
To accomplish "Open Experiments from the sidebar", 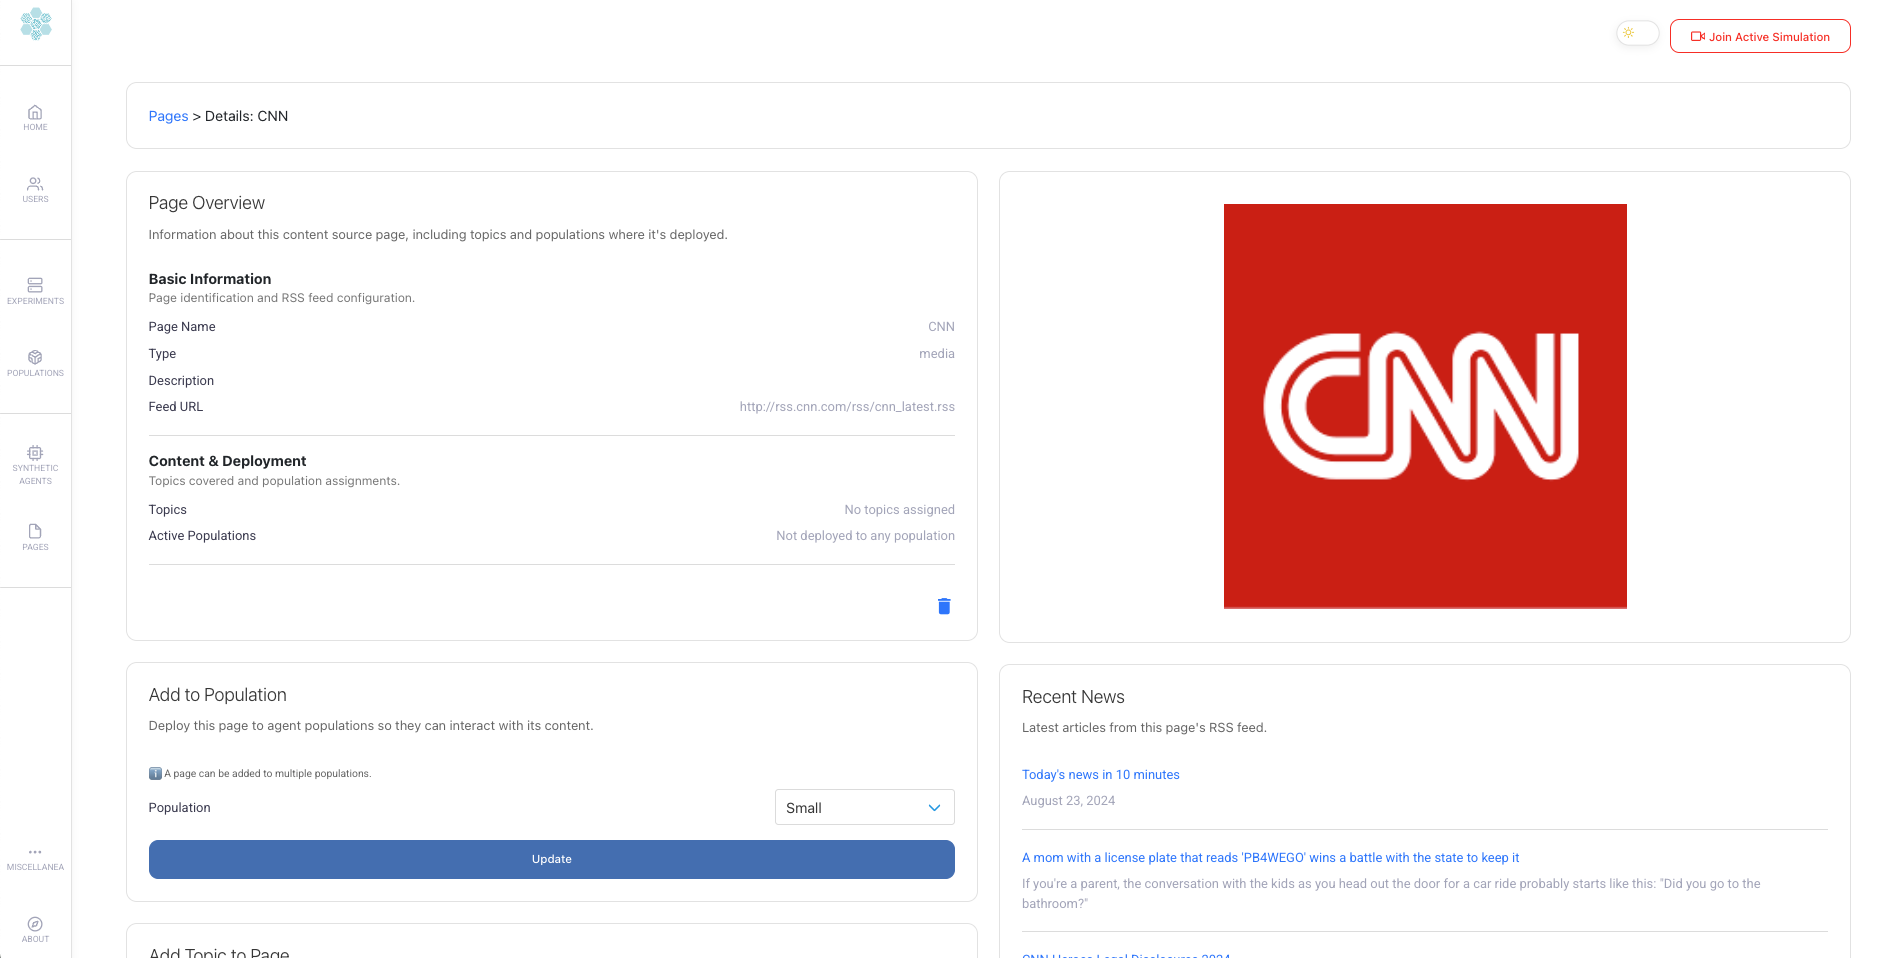I will (35, 291).
